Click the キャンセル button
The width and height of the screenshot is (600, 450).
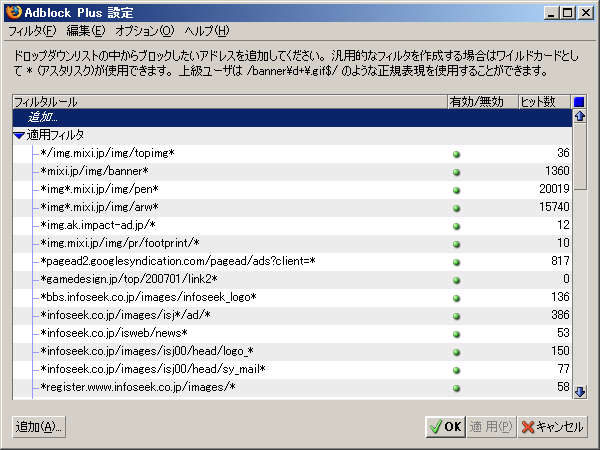553,427
